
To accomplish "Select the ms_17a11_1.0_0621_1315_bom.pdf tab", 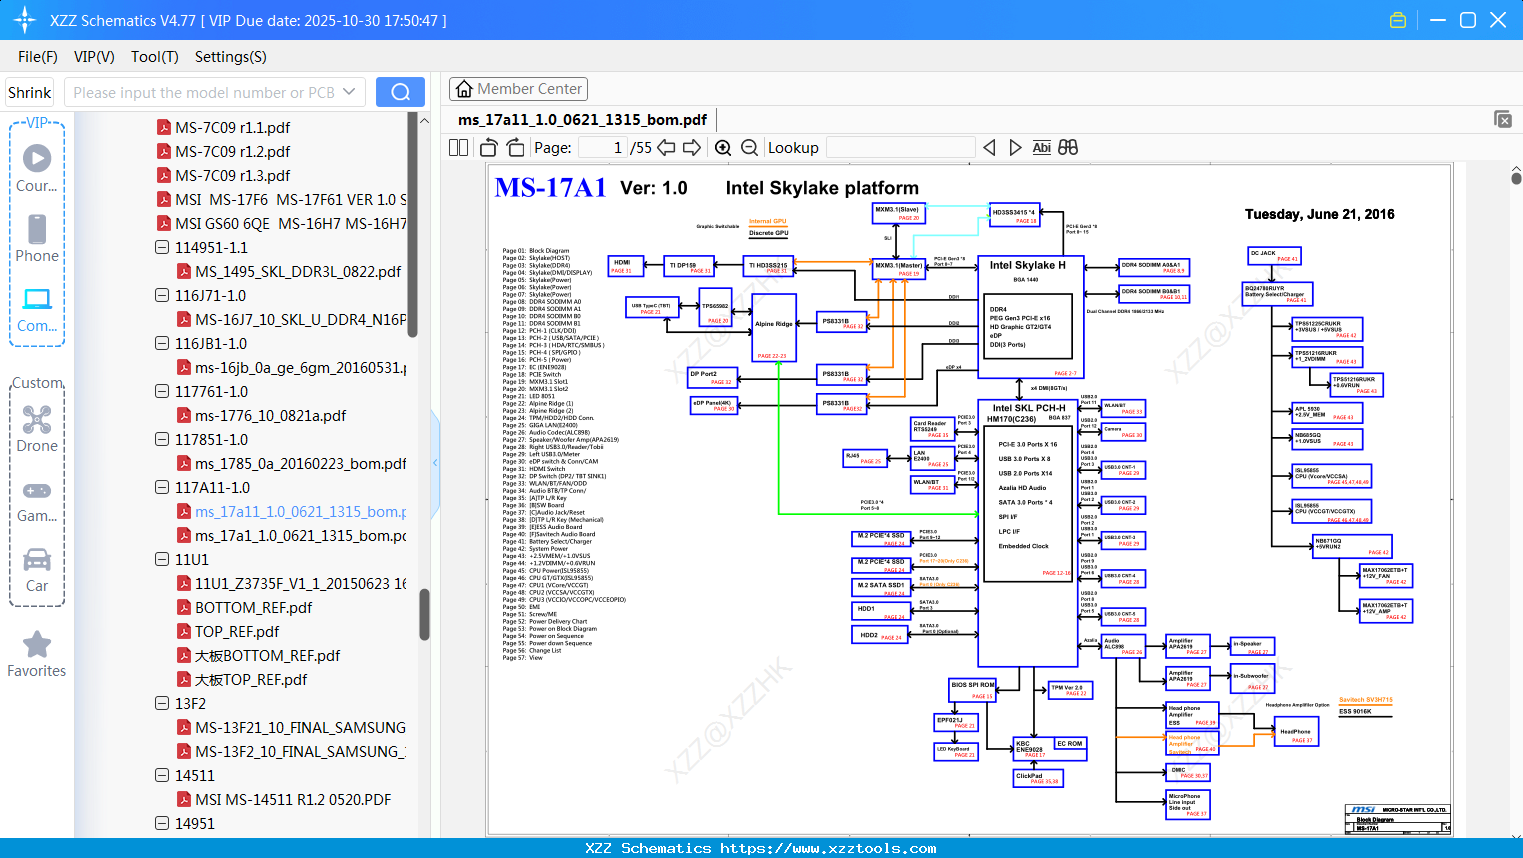I will (x=582, y=120).
